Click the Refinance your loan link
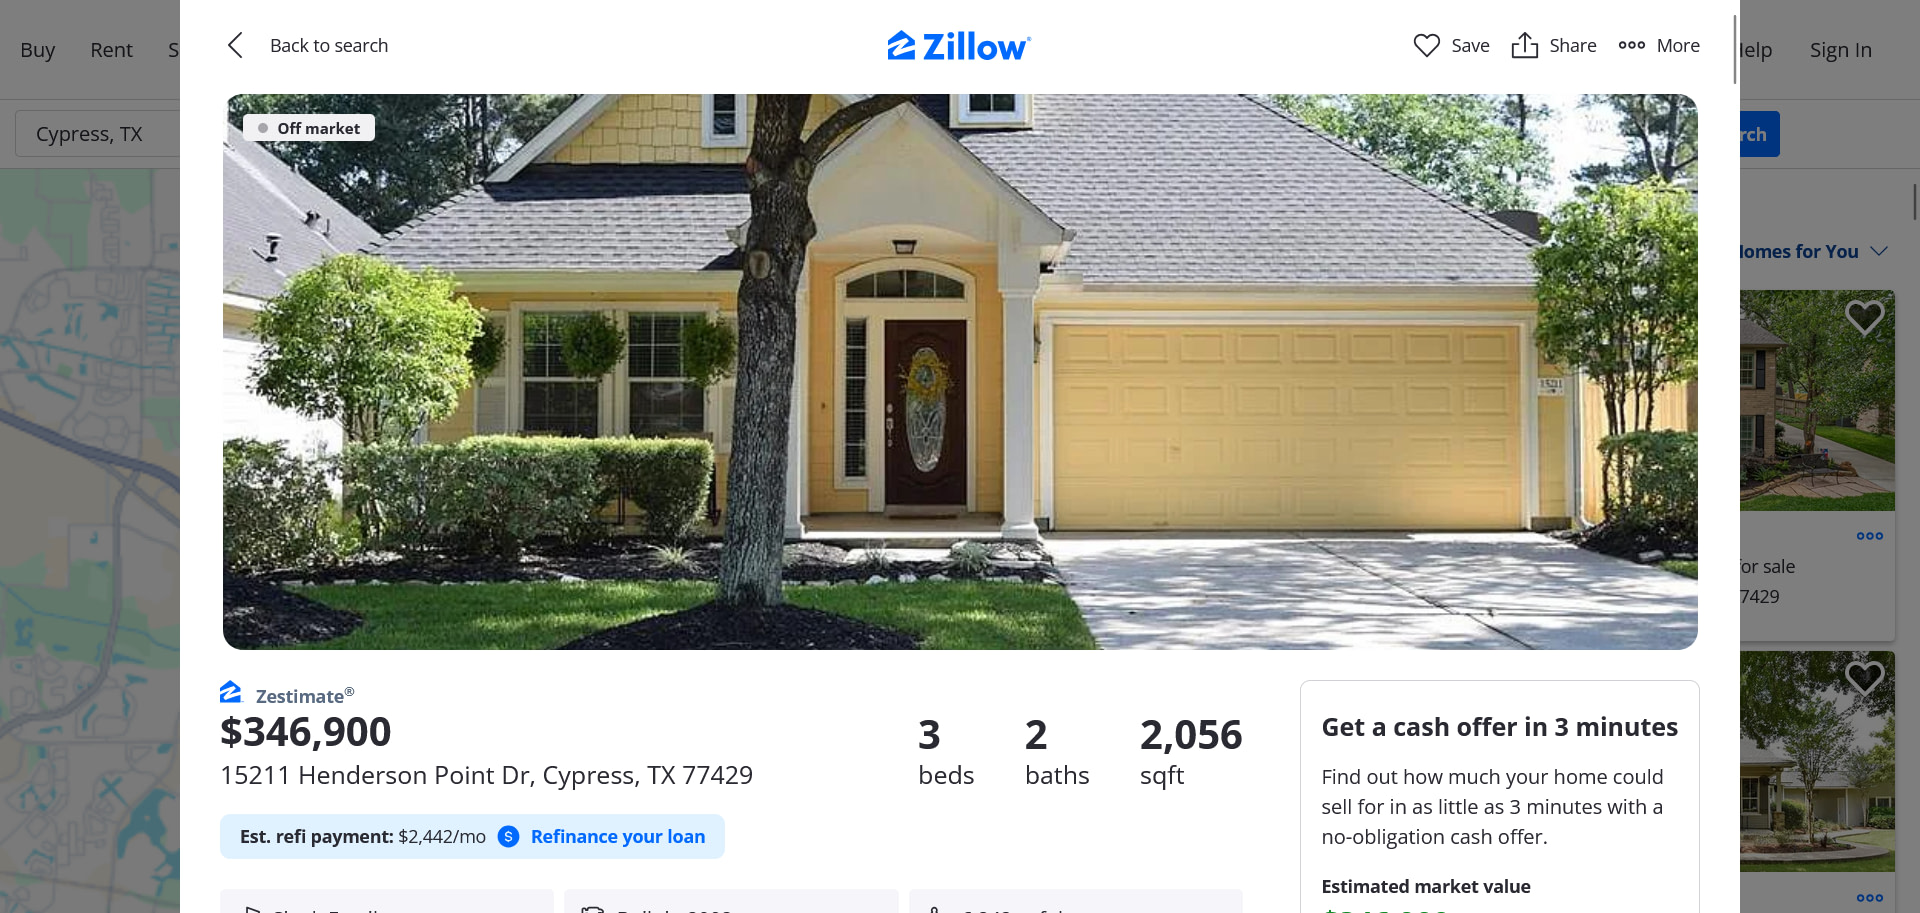 click(x=618, y=836)
